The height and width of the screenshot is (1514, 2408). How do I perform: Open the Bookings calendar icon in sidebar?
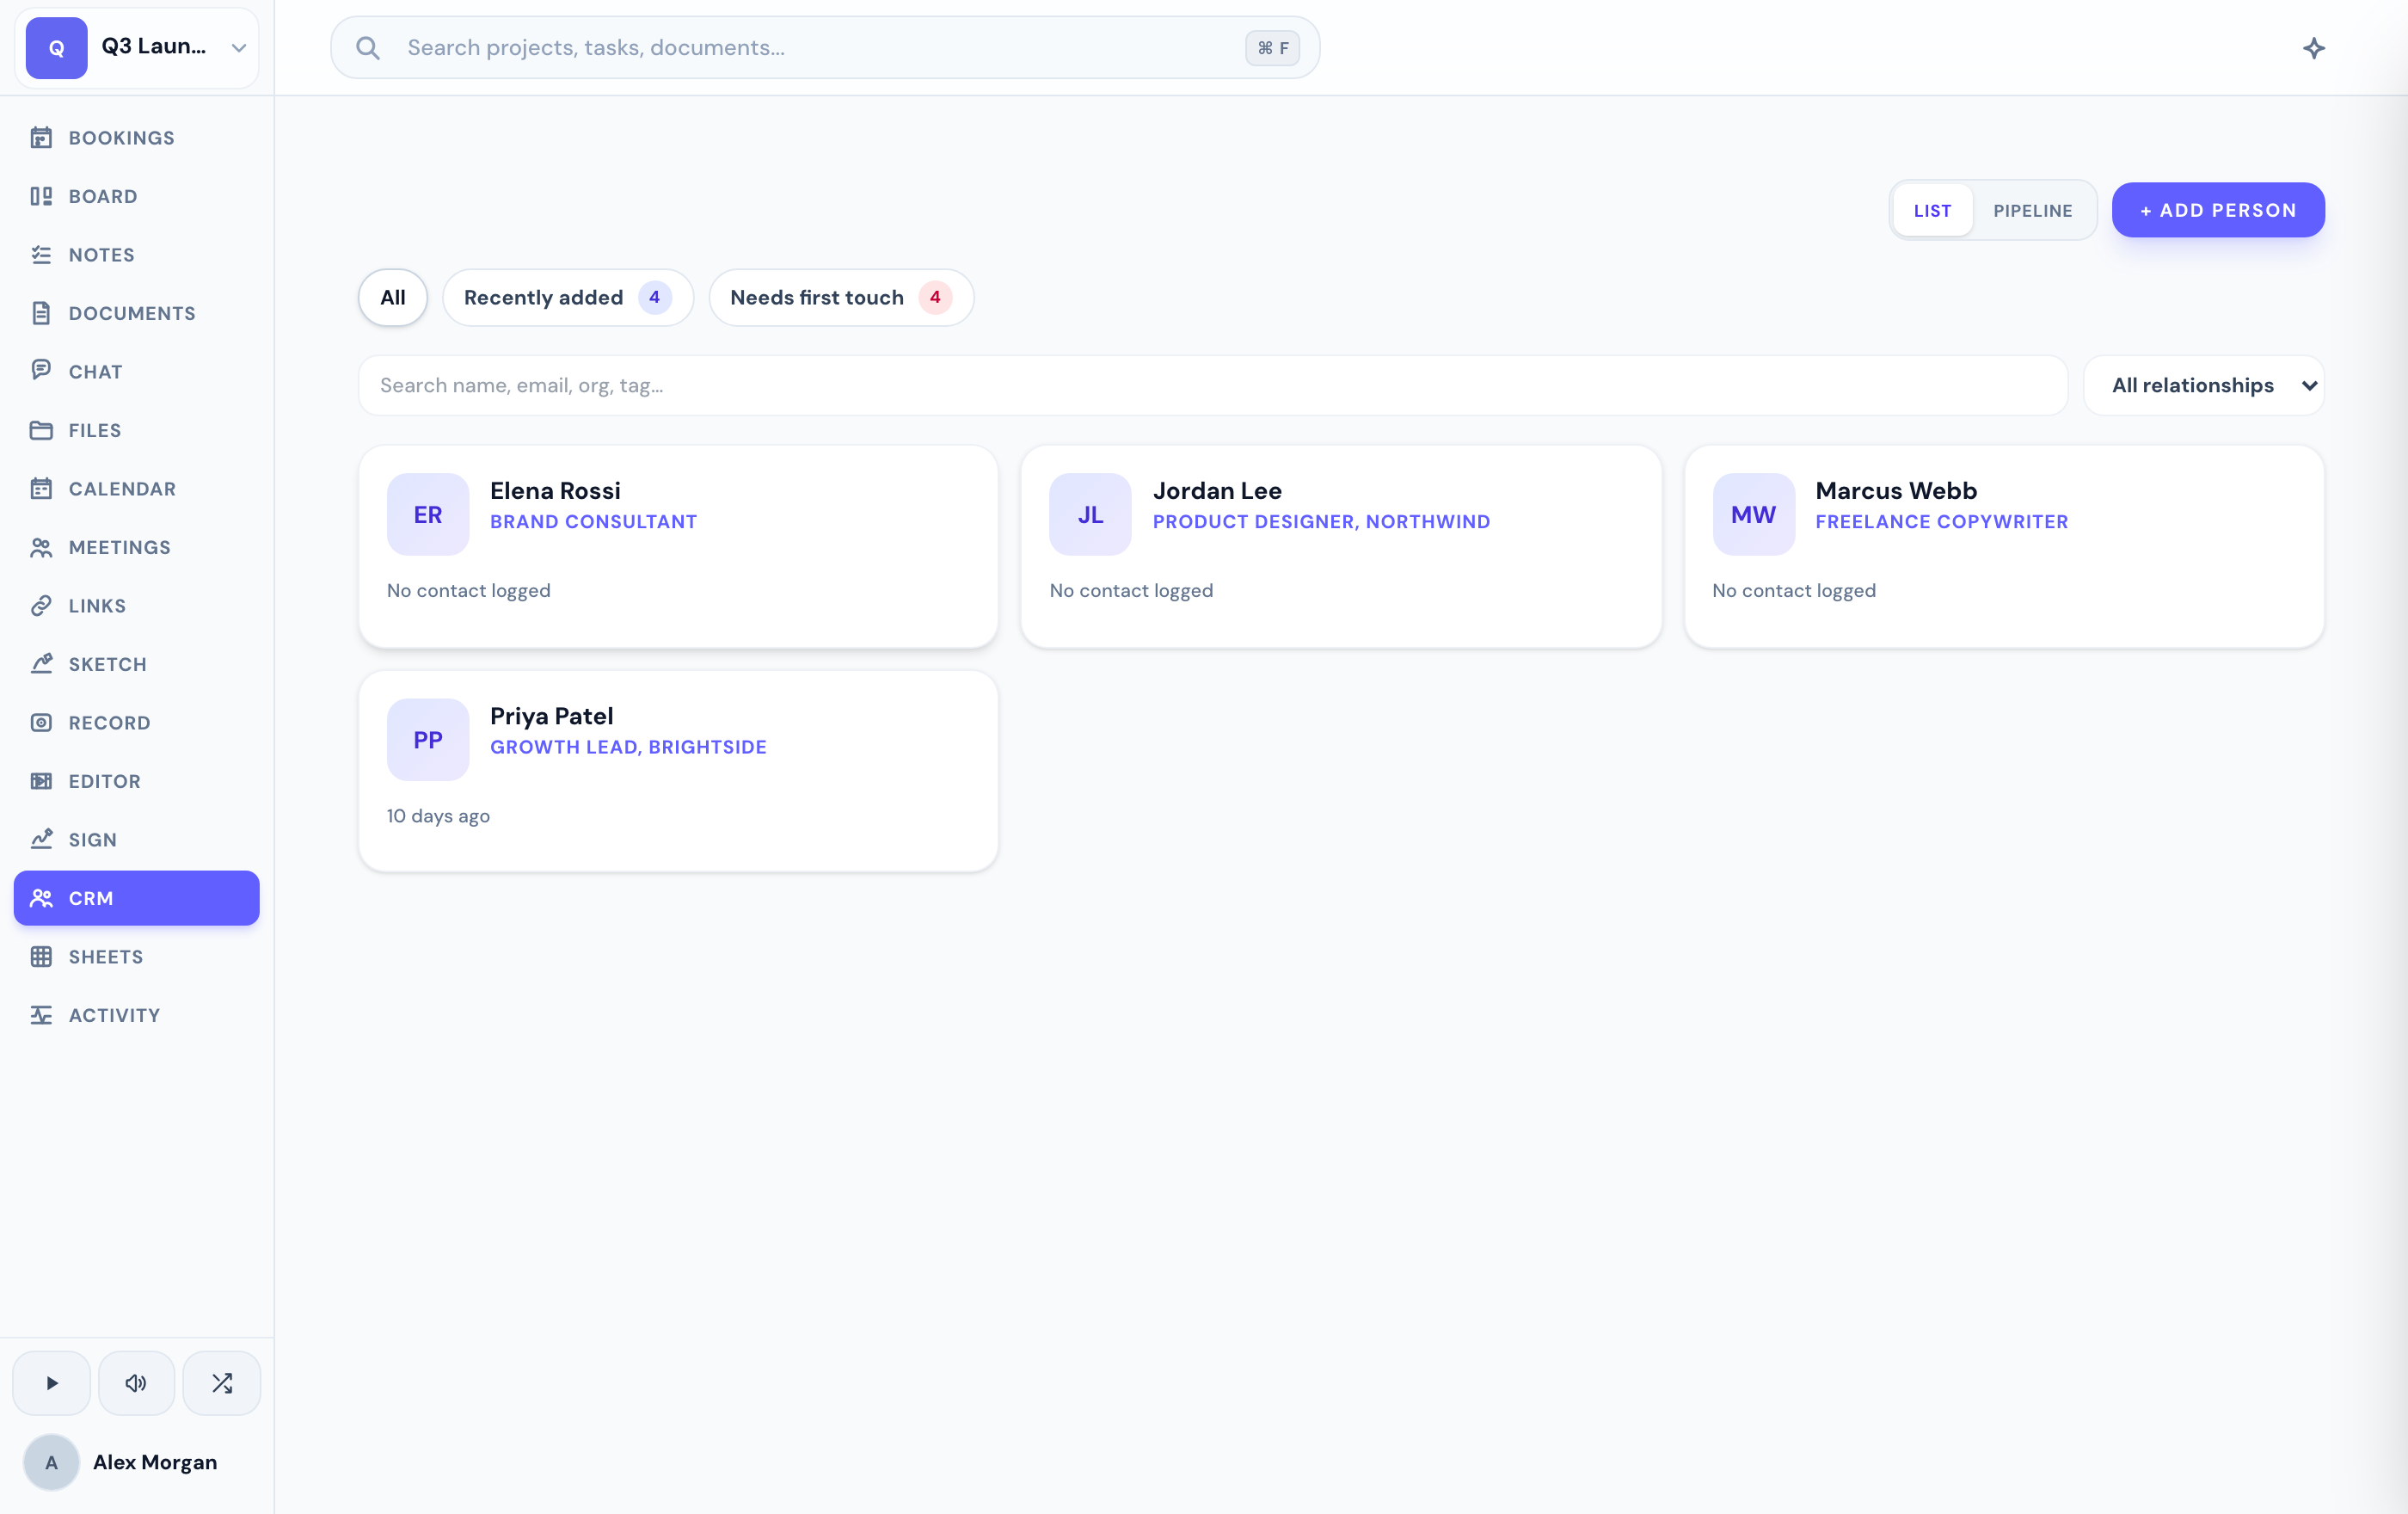[x=41, y=138]
